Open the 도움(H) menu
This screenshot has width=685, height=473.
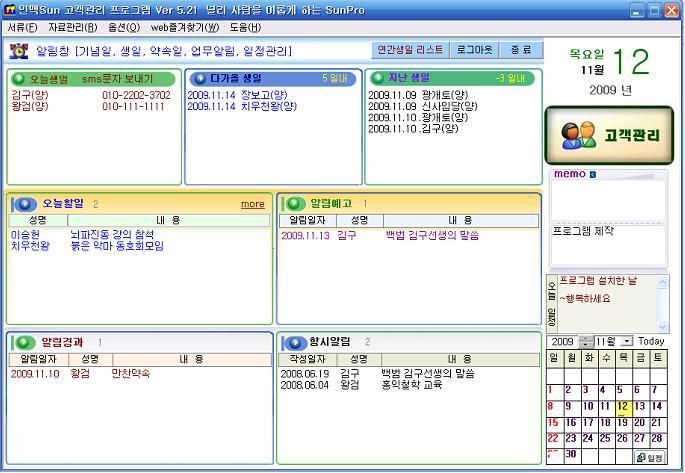[x=245, y=28]
